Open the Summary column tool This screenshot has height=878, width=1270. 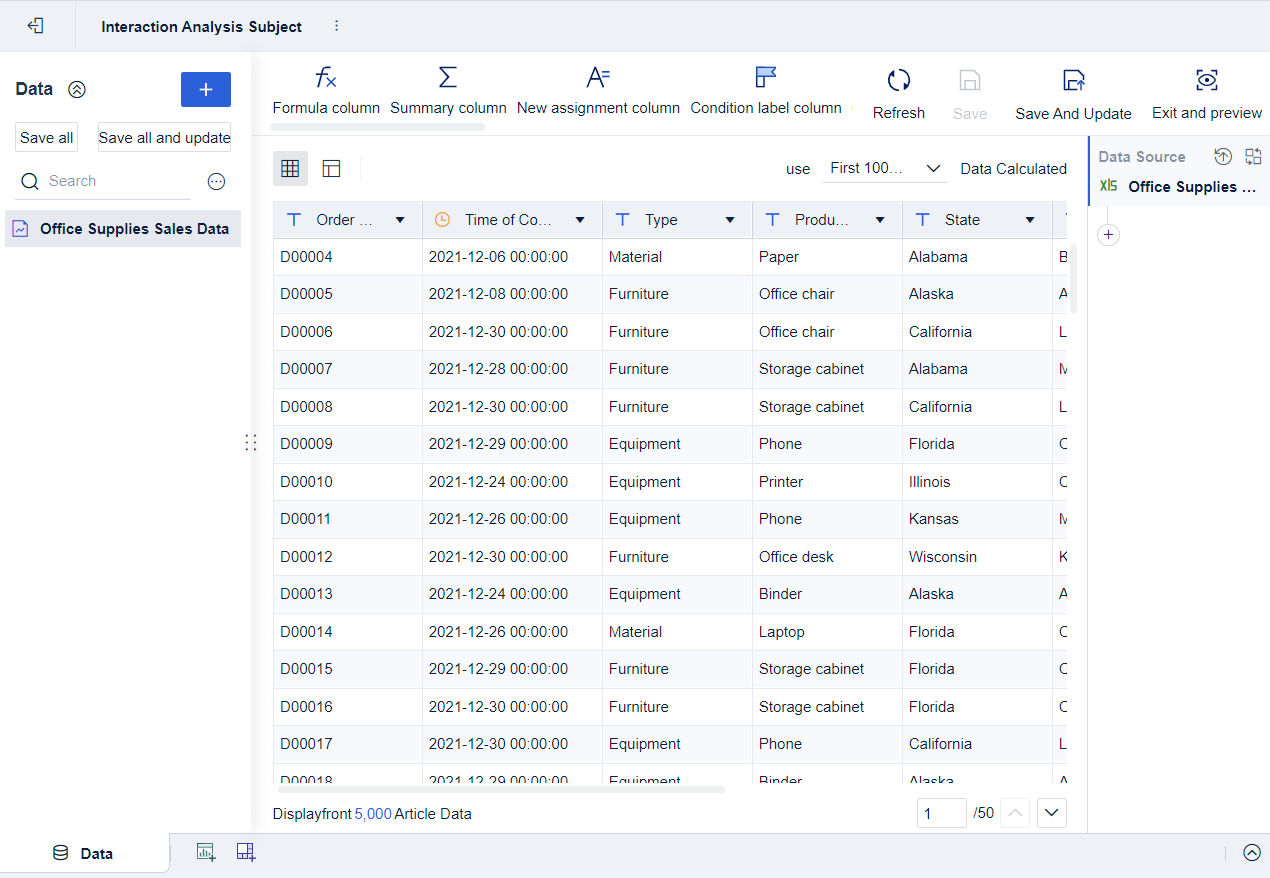pyautogui.click(x=448, y=90)
